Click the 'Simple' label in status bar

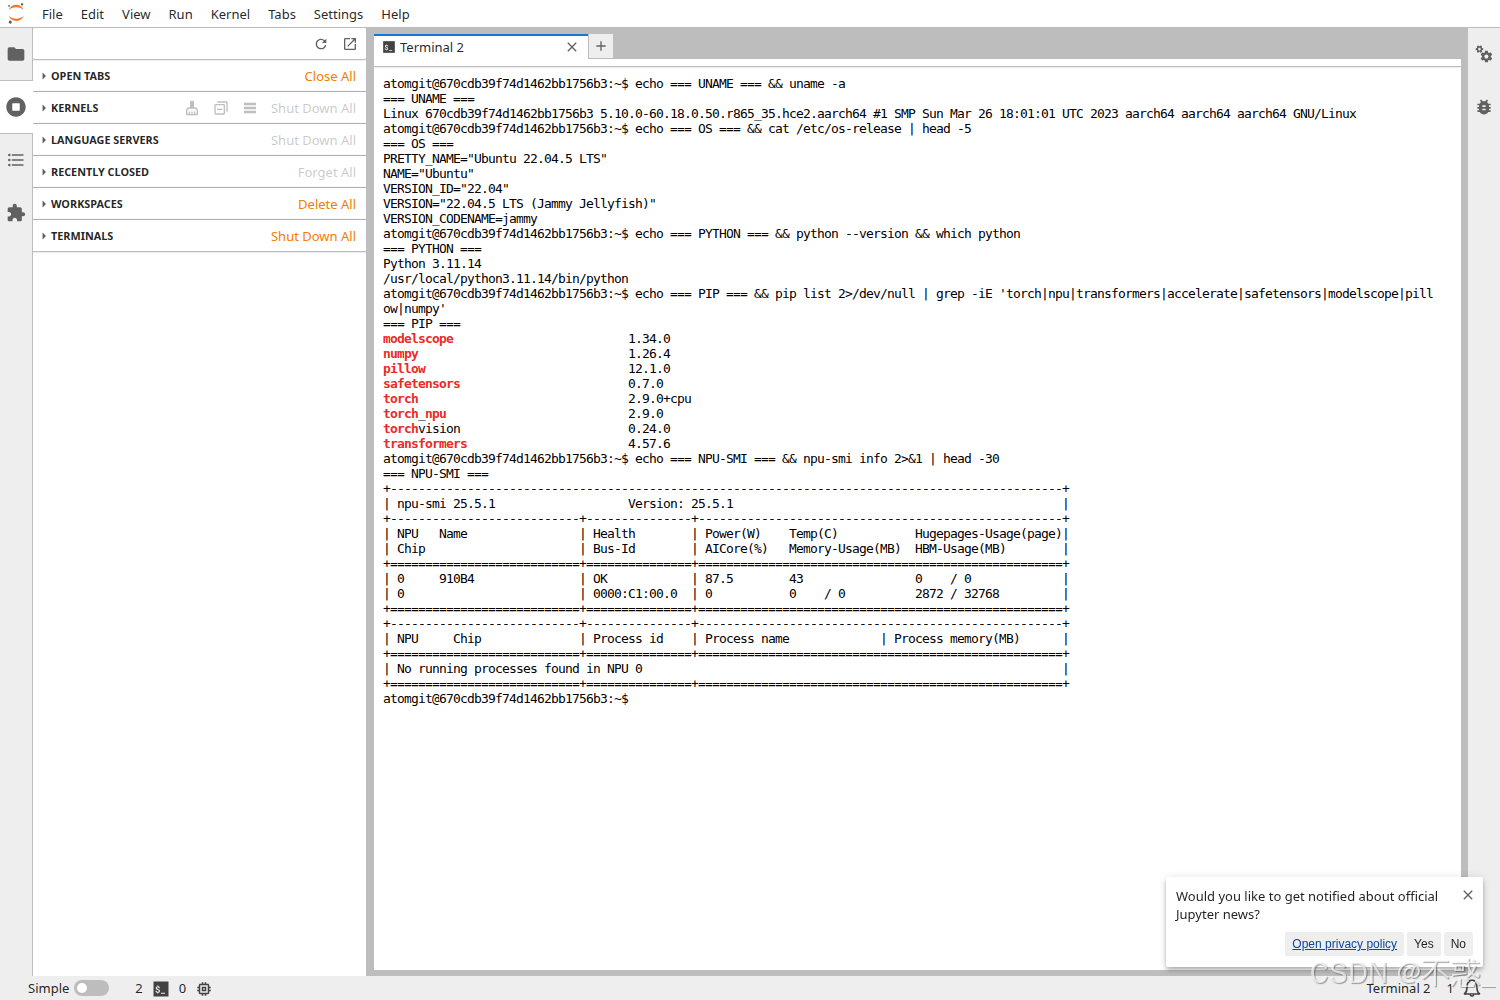(48, 988)
